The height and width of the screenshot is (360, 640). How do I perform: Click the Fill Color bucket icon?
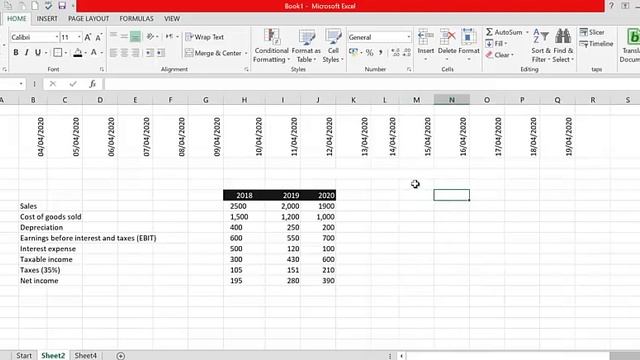click(x=78, y=53)
